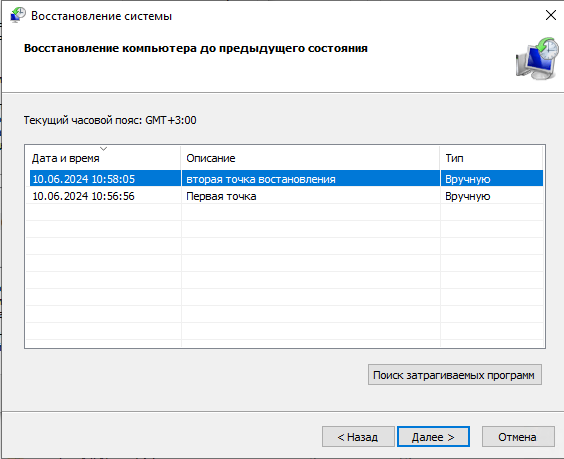Screen dimensions: 564x459
Task: Close the Восстановление системы dialog
Action: coord(551,15)
